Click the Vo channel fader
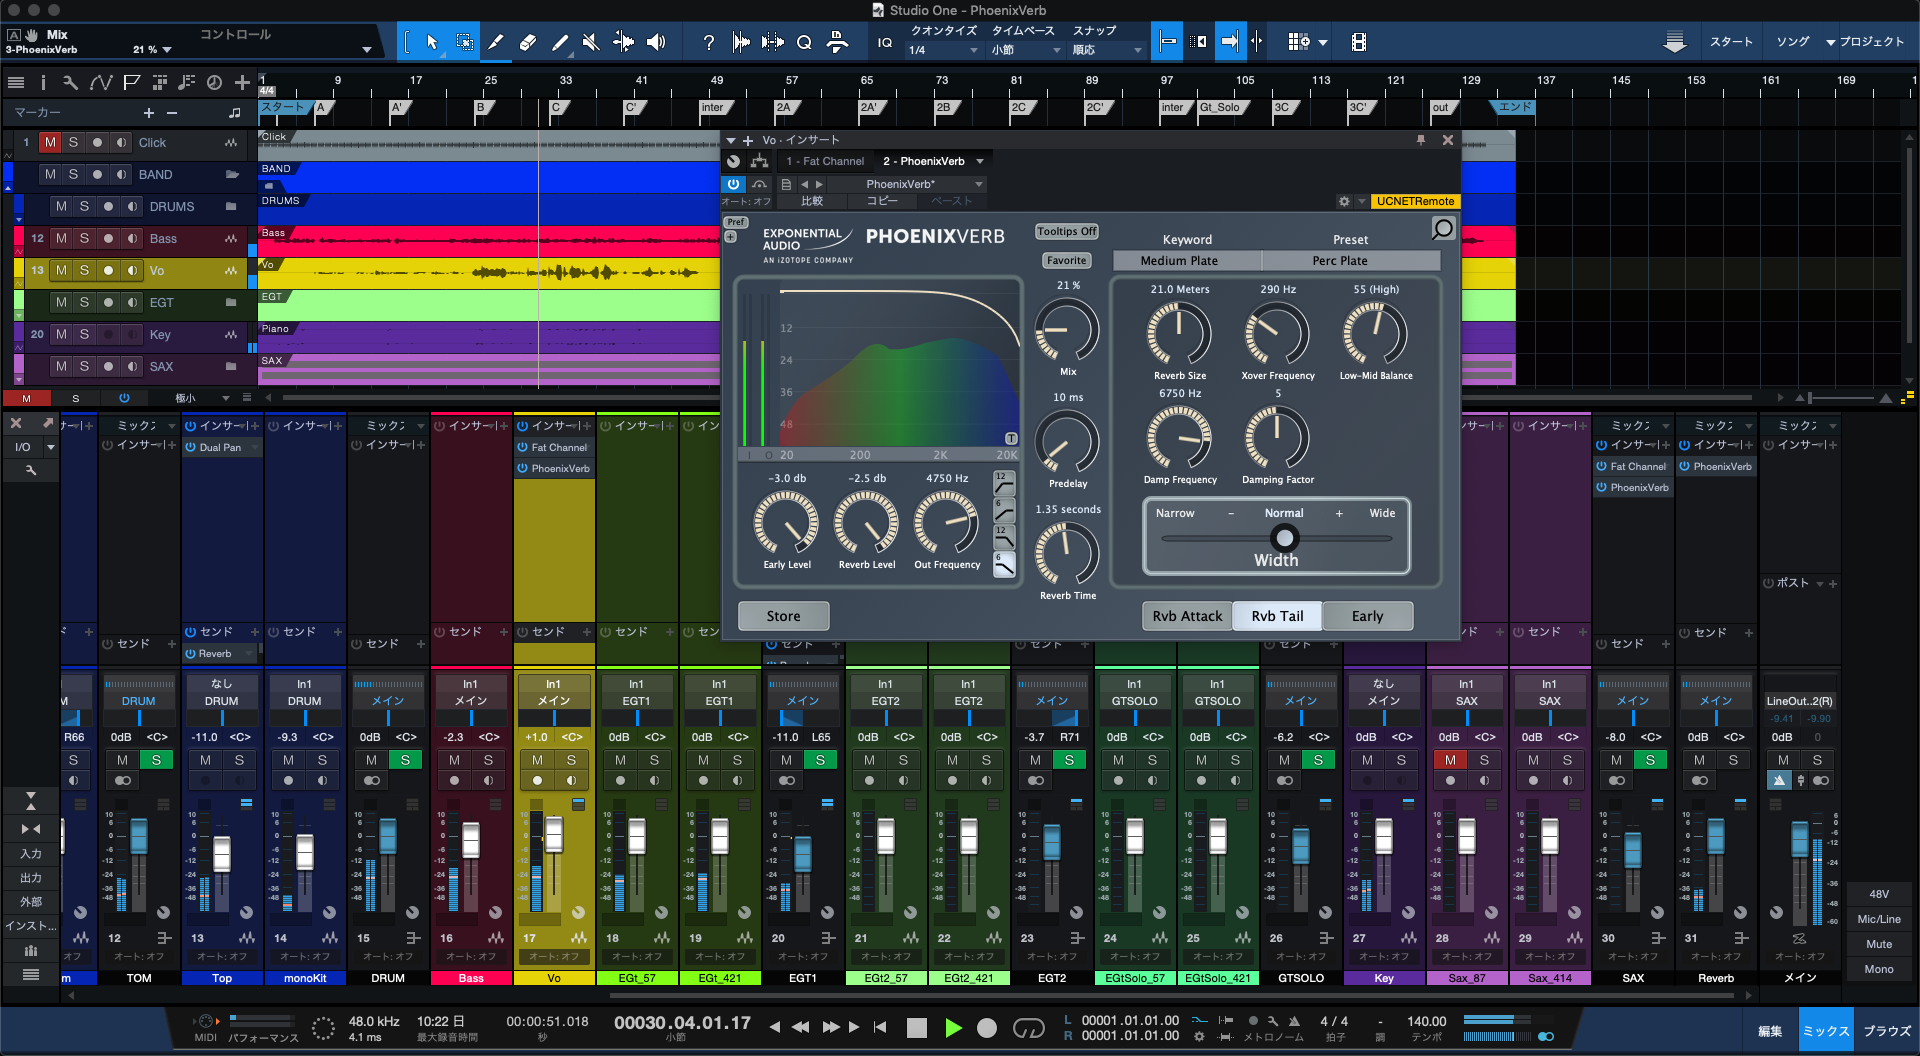 coord(554,834)
